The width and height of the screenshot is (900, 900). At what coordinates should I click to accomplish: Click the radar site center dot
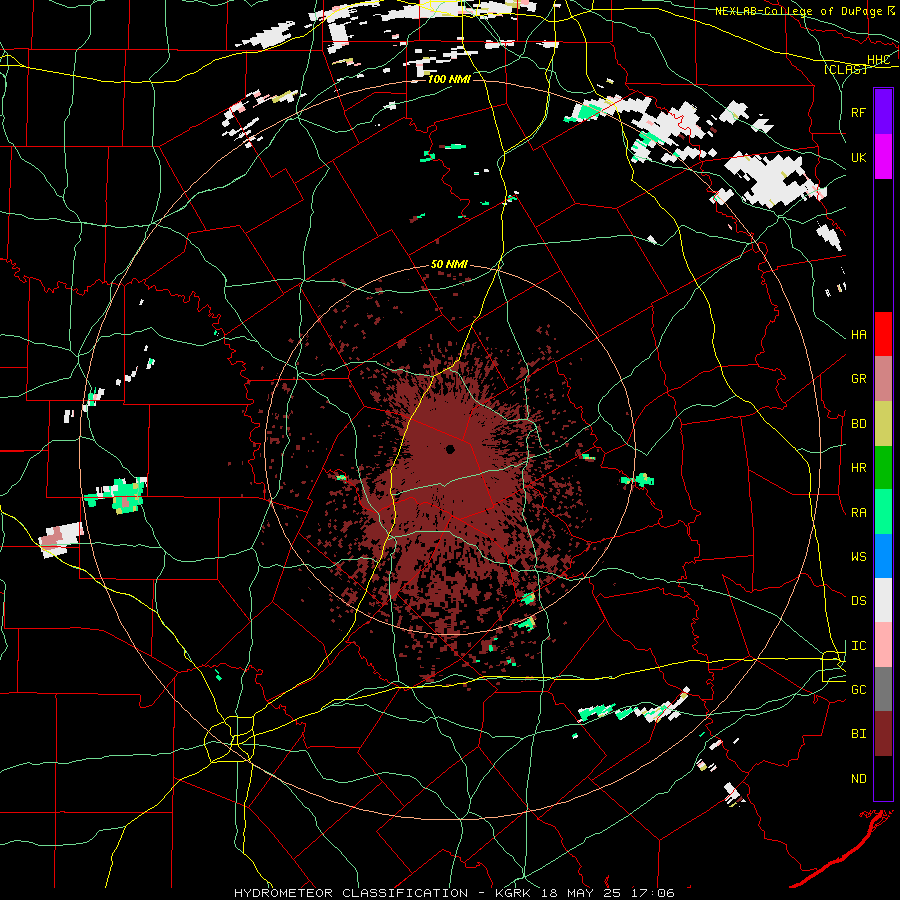point(450,449)
